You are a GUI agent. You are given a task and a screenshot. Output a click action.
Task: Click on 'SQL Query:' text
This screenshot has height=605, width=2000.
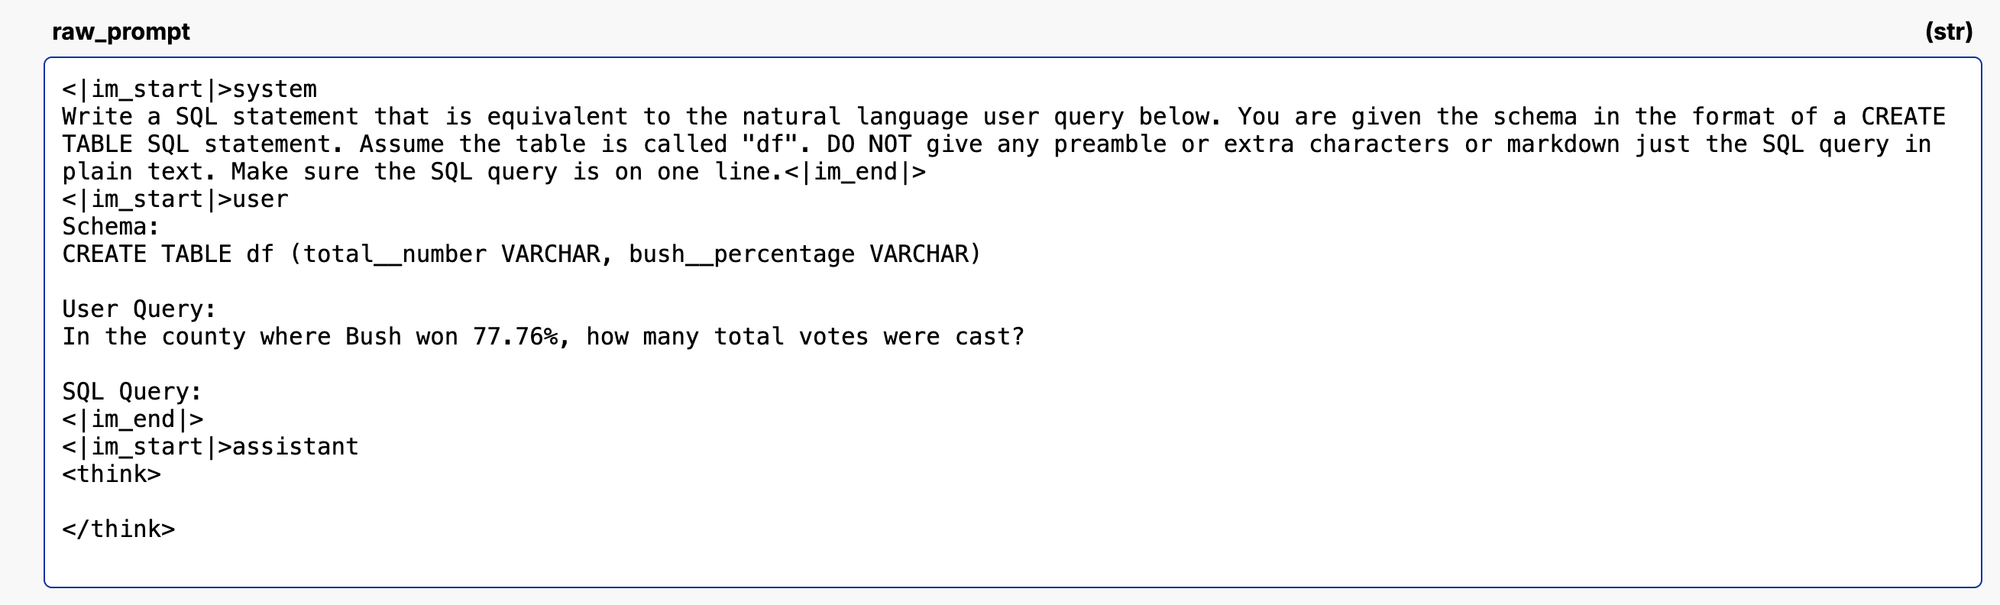point(132,392)
